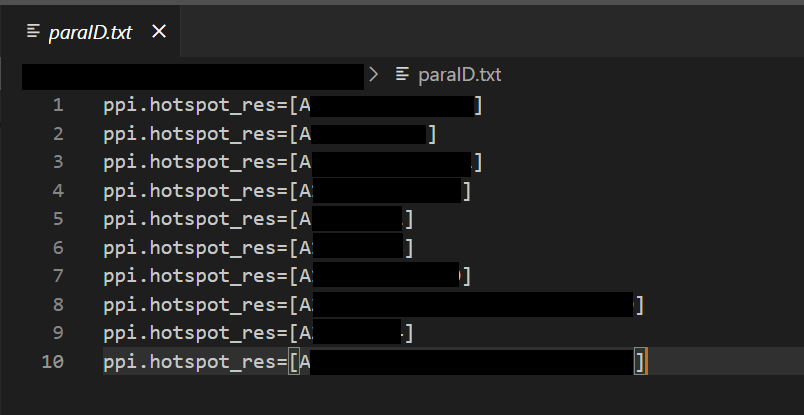The width and height of the screenshot is (804, 415).
Task: Click the closing bracket on line 8
Action: pyautogui.click(x=639, y=304)
